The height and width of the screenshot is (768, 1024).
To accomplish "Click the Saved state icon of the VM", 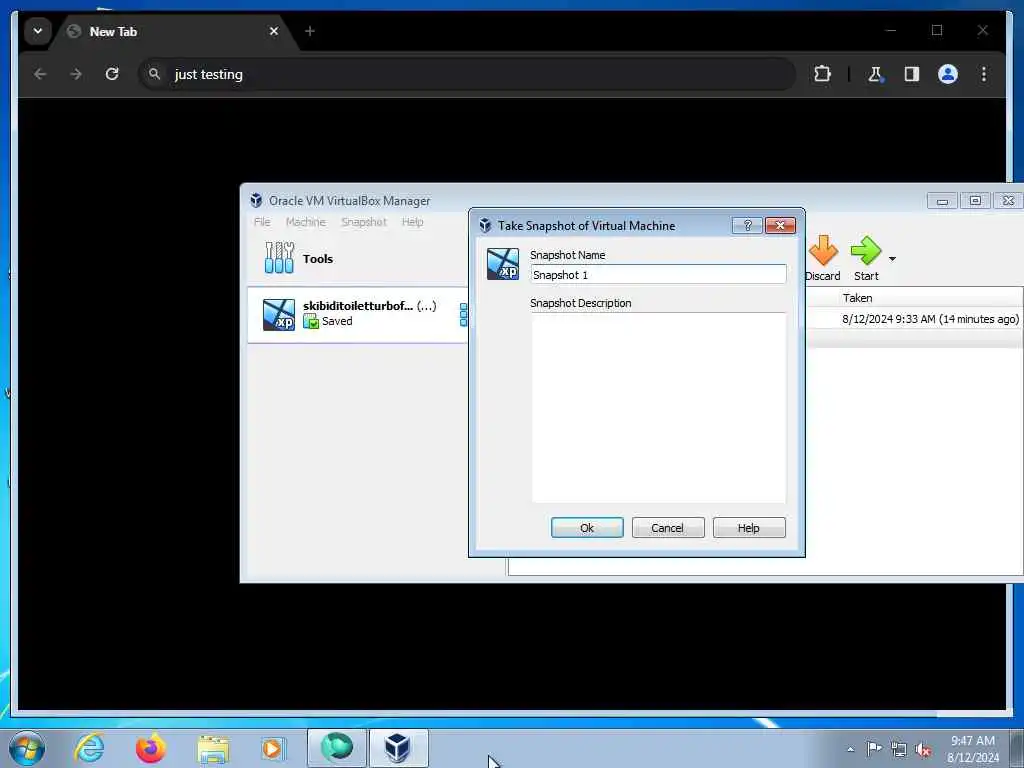I will (311, 321).
